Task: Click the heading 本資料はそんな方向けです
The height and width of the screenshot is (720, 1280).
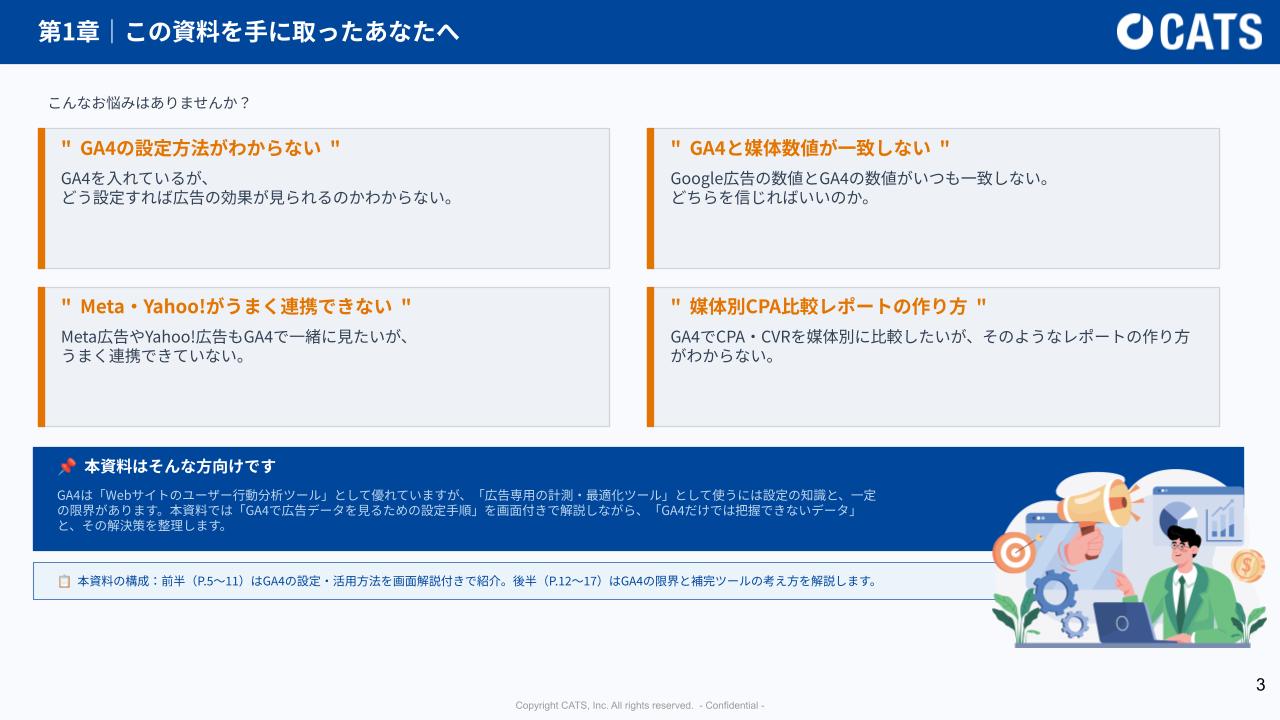Action: (x=180, y=466)
